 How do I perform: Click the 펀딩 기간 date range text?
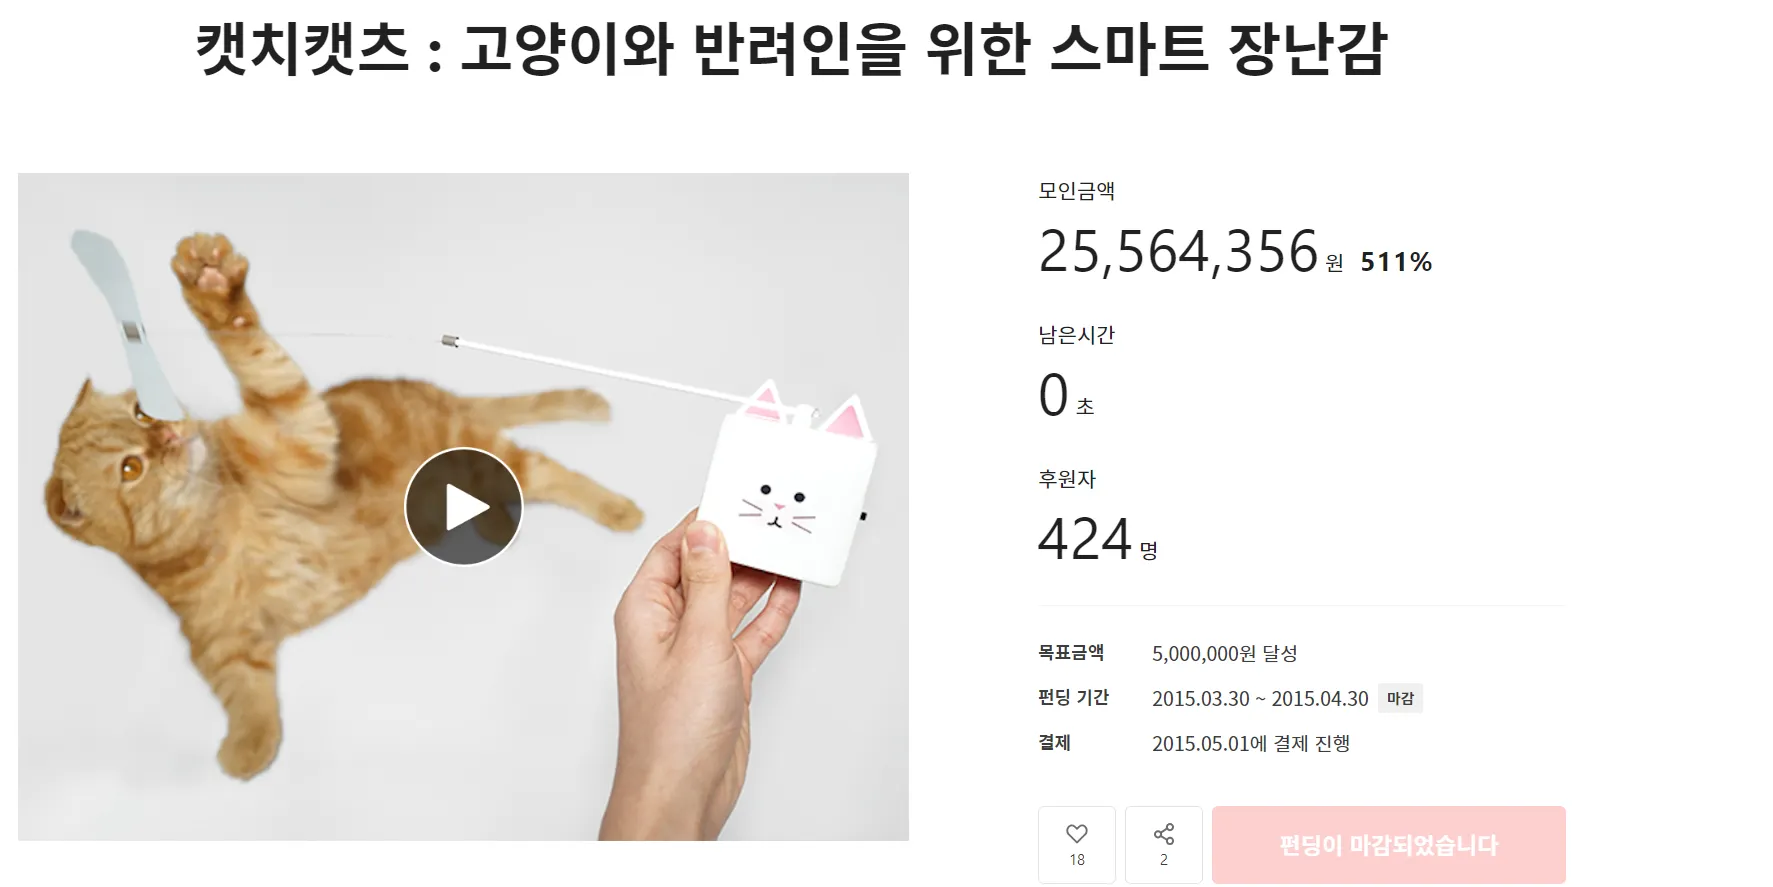1260,698
